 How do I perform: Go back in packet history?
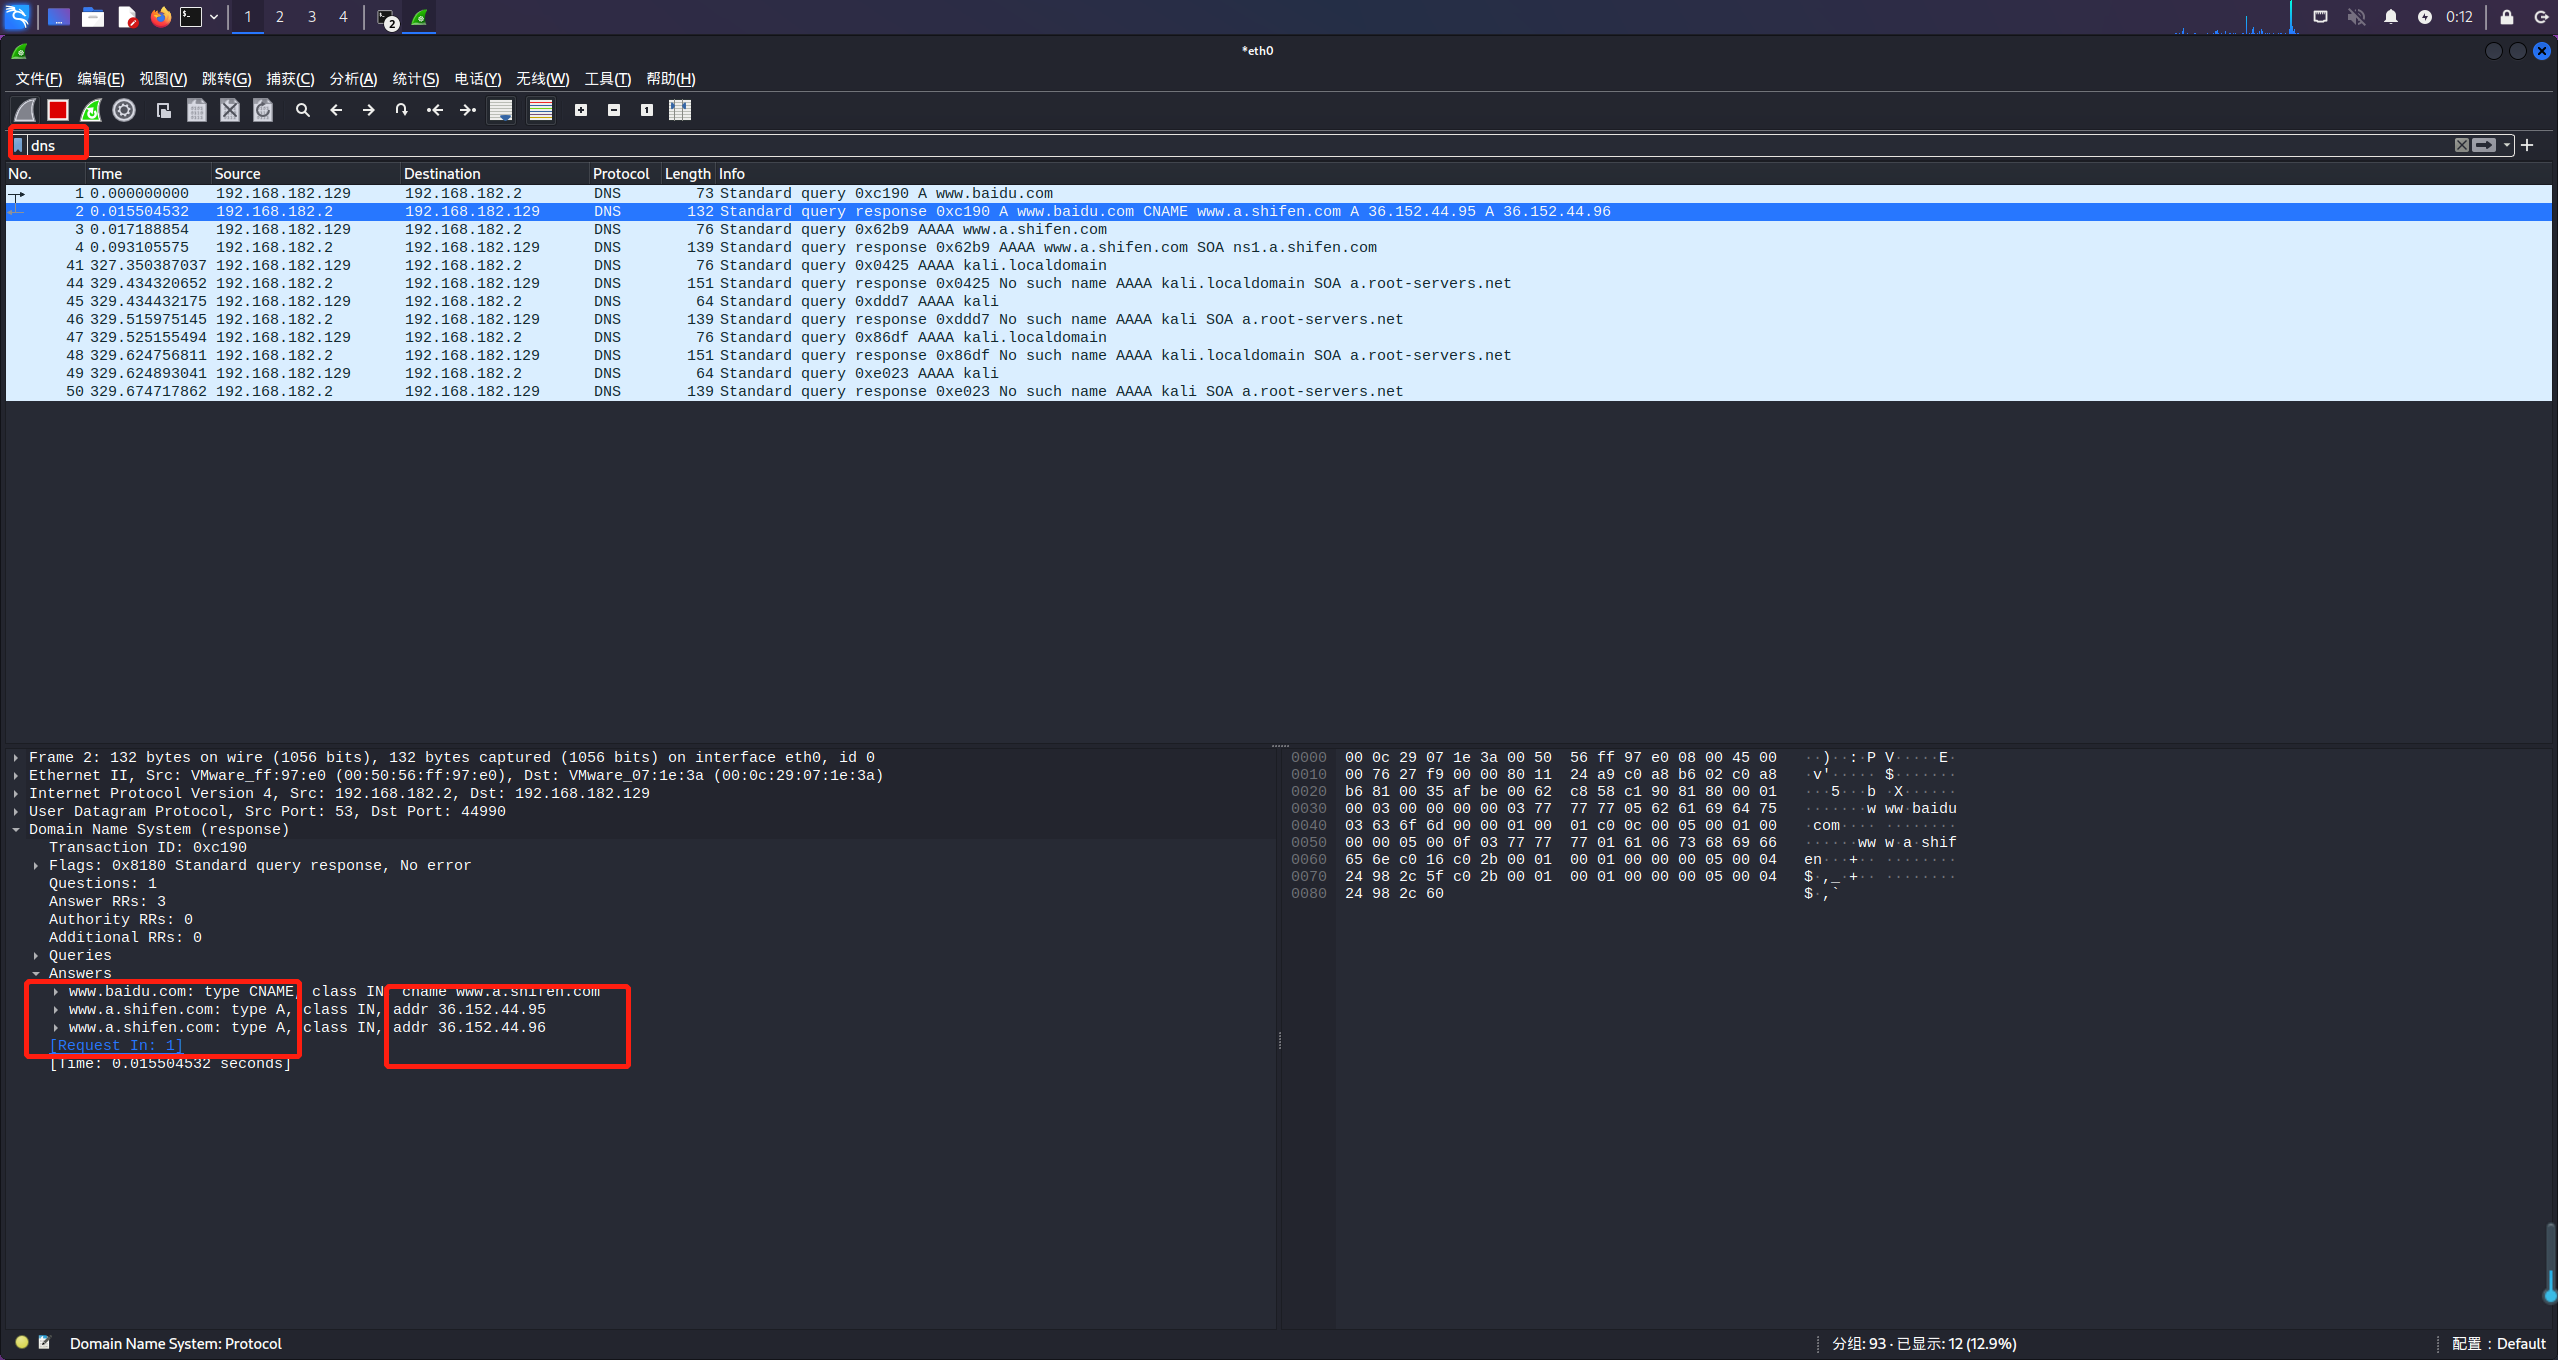[336, 110]
